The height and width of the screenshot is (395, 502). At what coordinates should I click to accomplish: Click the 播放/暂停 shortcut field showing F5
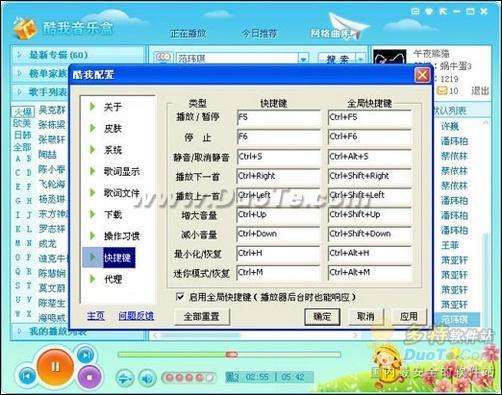[278, 117]
